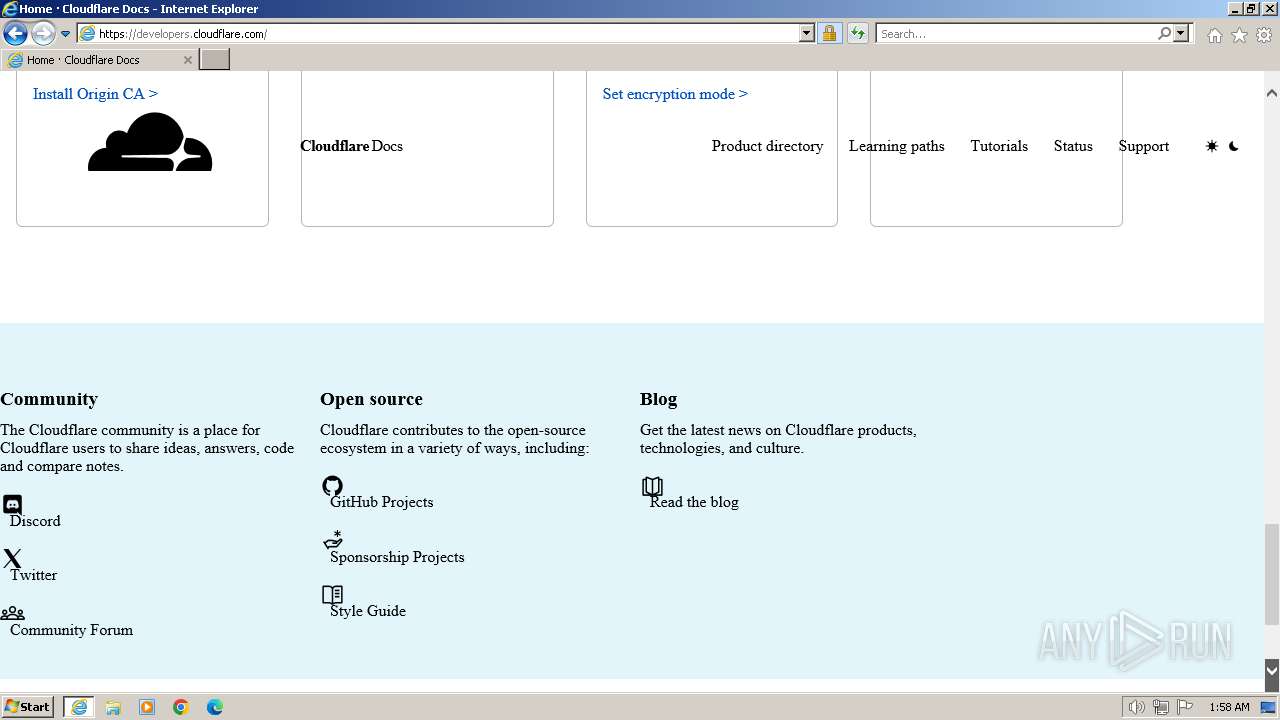Image resolution: width=1280 pixels, height=720 pixels.
Task: Open Edge taskbar icon
Action: 215,707
